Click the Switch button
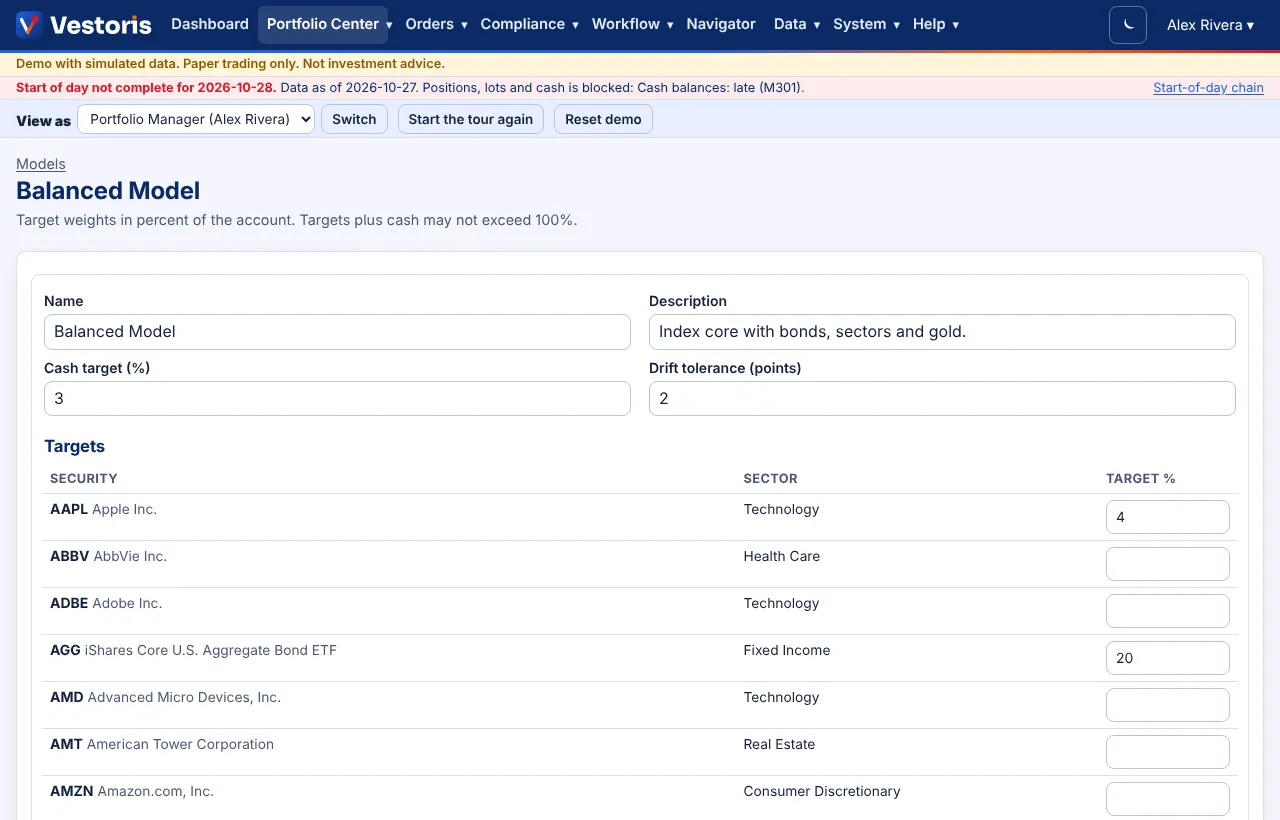The width and height of the screenshot is (1280, 820). [354, 119]
